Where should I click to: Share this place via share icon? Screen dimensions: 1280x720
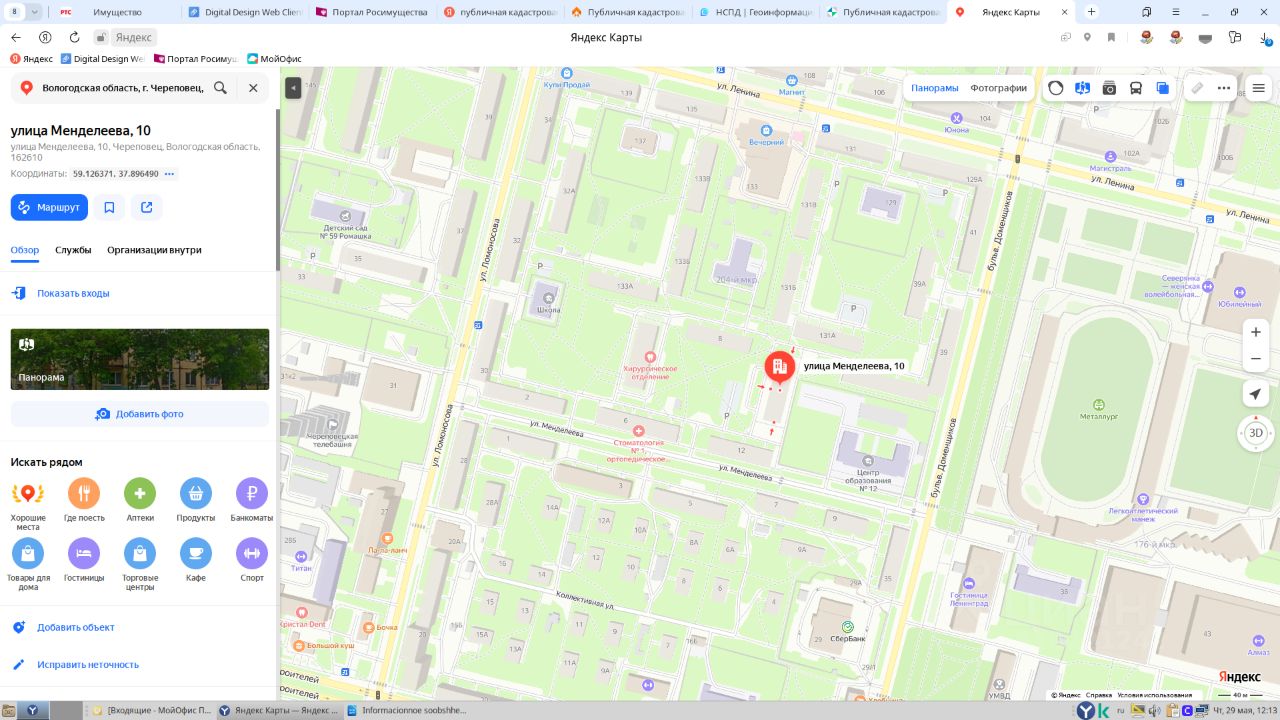(147, 207)
